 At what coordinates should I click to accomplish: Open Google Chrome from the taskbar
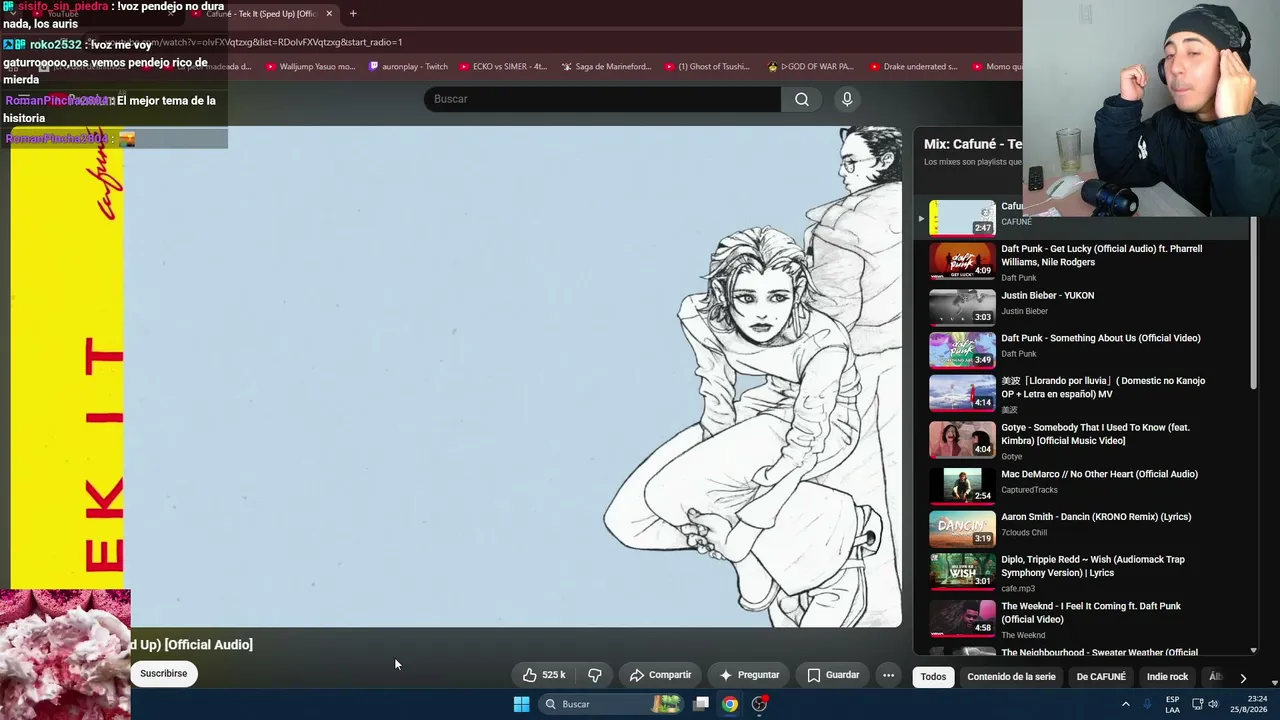click(730, 704)
